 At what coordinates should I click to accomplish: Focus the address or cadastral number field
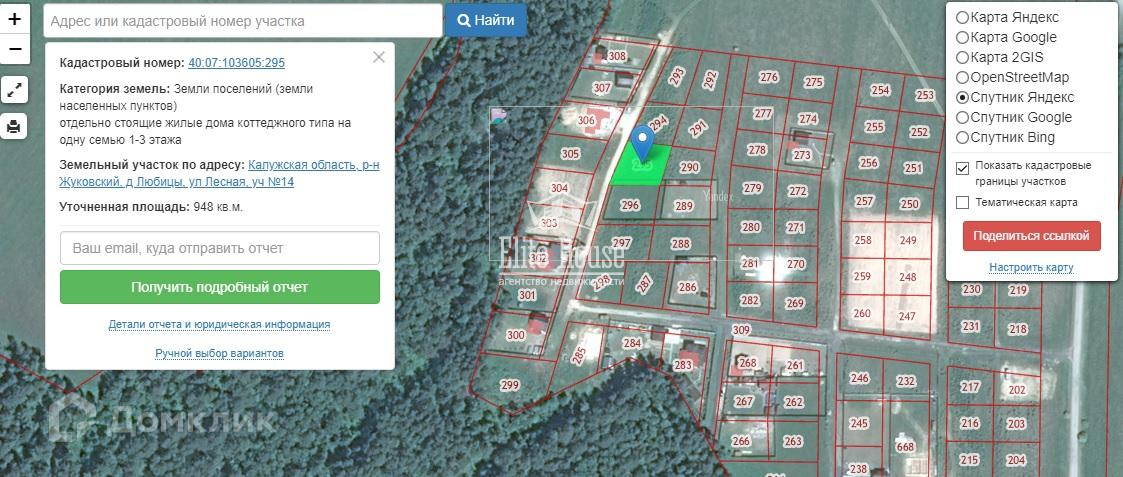pyautogui.click(x=243, y=21)
